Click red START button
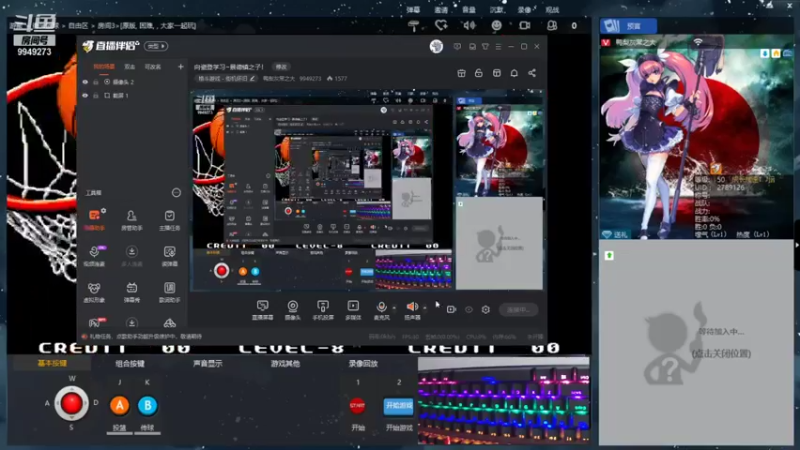800x450 pixels. point(358,406)
